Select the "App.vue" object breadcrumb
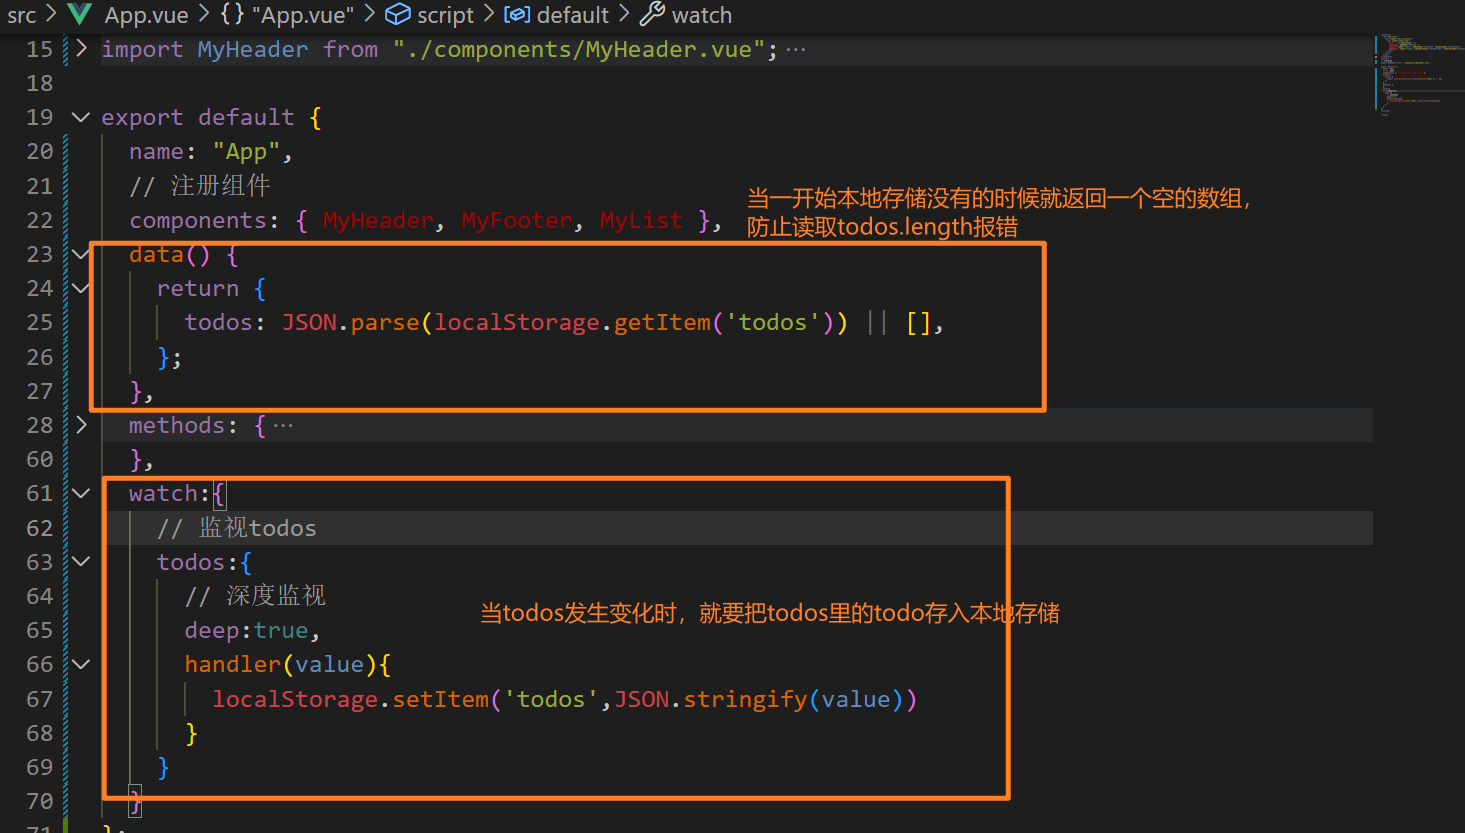This screenshot has height=833, width=1465. [303, 15]
